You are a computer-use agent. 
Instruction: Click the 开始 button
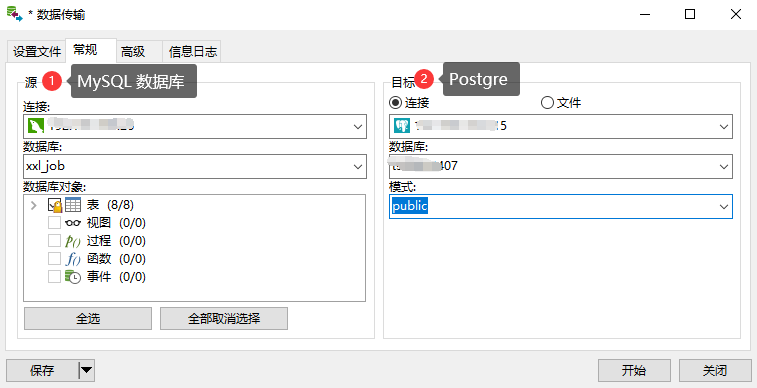click(634, 370)
